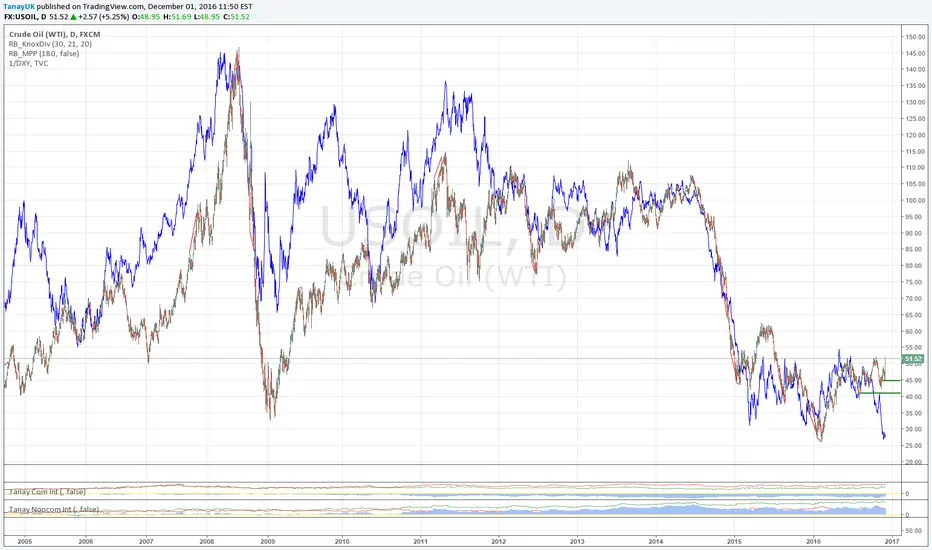Select the Crude Oil (WTI), D, FXCM legend

coord(55,34)
